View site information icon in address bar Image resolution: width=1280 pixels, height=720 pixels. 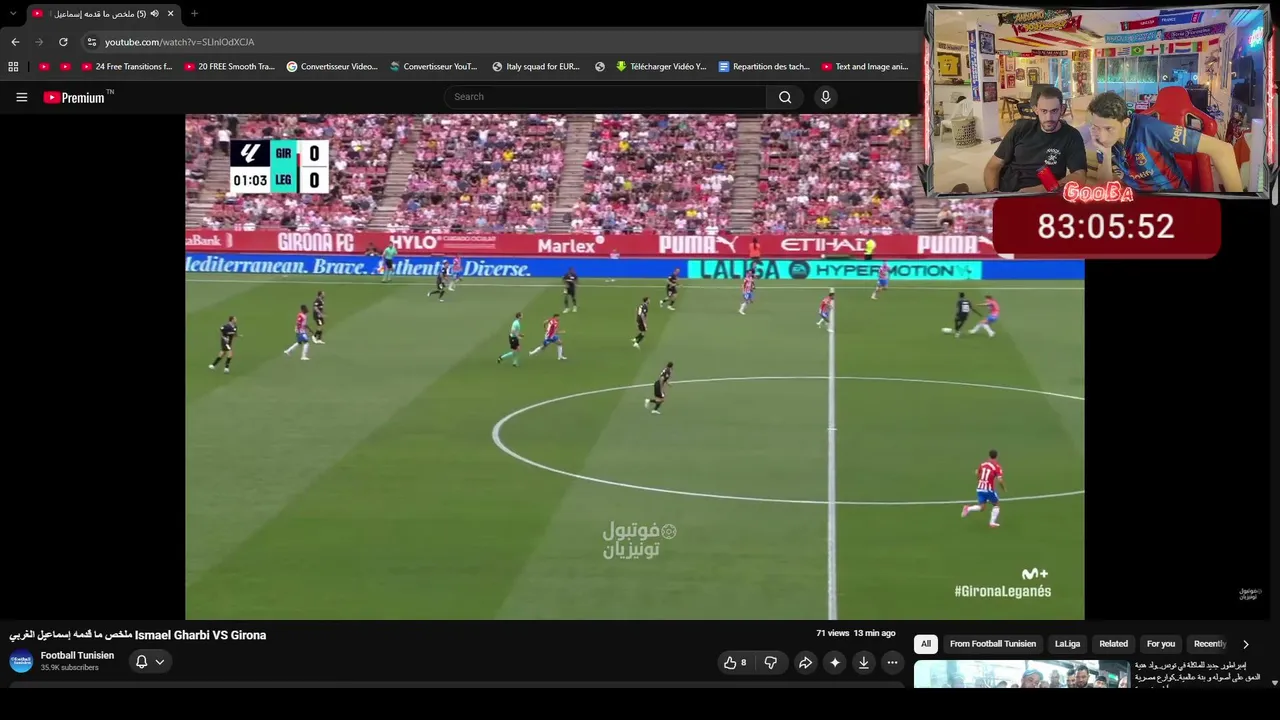point(92,42)
